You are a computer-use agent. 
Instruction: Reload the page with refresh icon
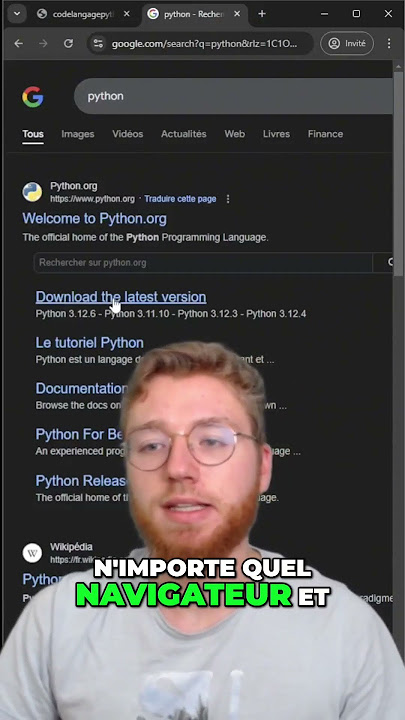[68, 44]
